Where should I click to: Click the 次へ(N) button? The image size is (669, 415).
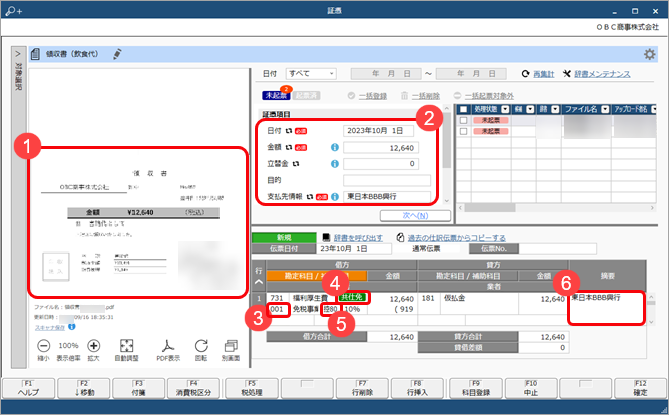[415, 216]
